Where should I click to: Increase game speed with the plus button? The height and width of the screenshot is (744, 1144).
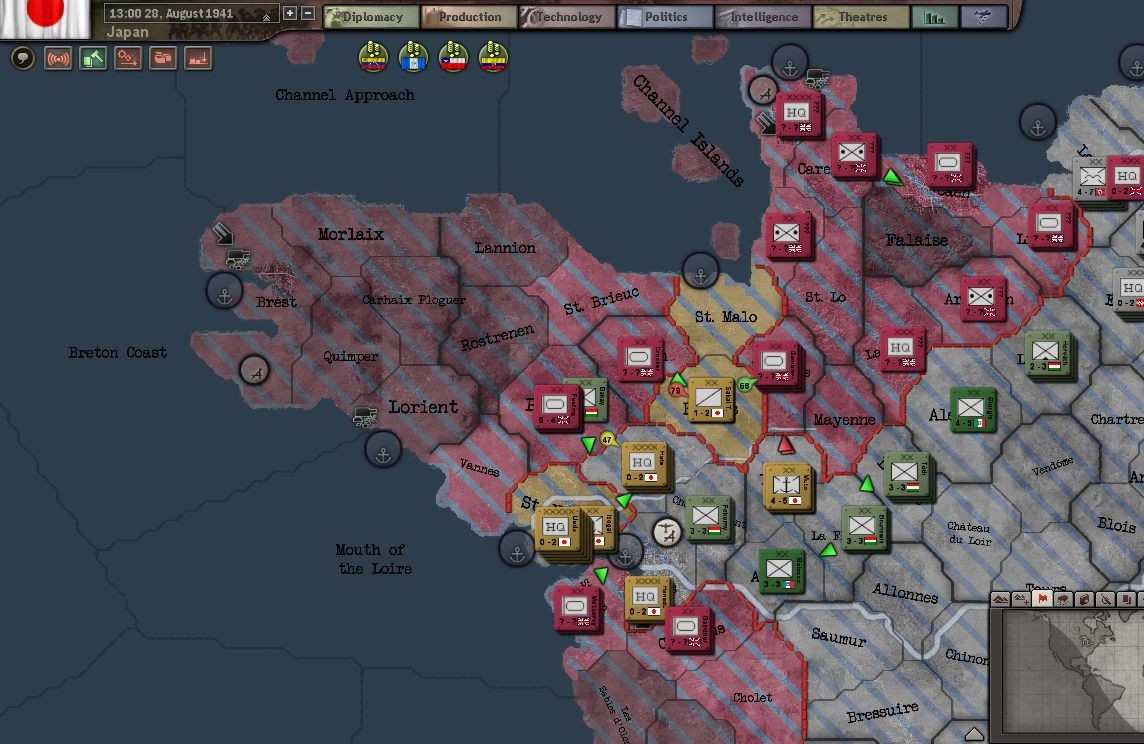pos(290,14)
